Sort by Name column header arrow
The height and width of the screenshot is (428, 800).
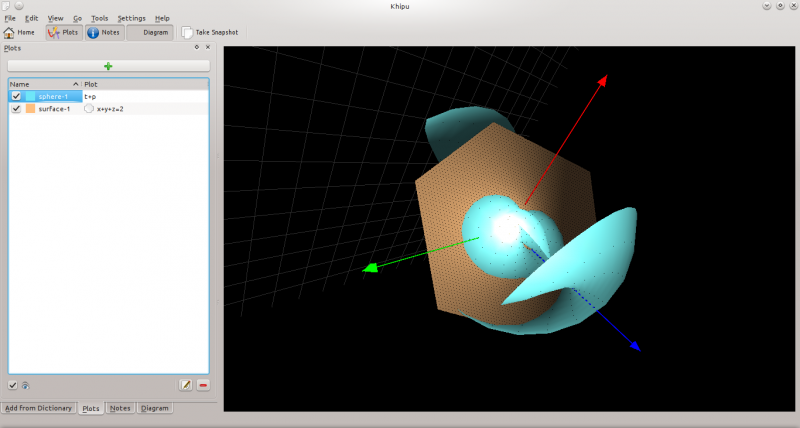tap(76, 85)
